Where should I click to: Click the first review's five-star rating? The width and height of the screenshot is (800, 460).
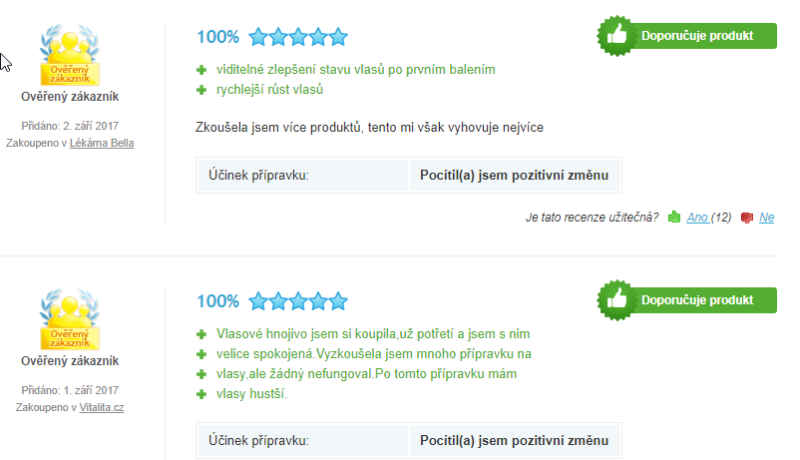point(298,37)
